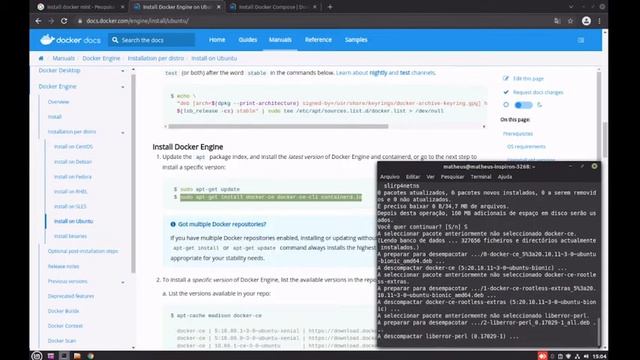Open the Samples section

[356, 40]
